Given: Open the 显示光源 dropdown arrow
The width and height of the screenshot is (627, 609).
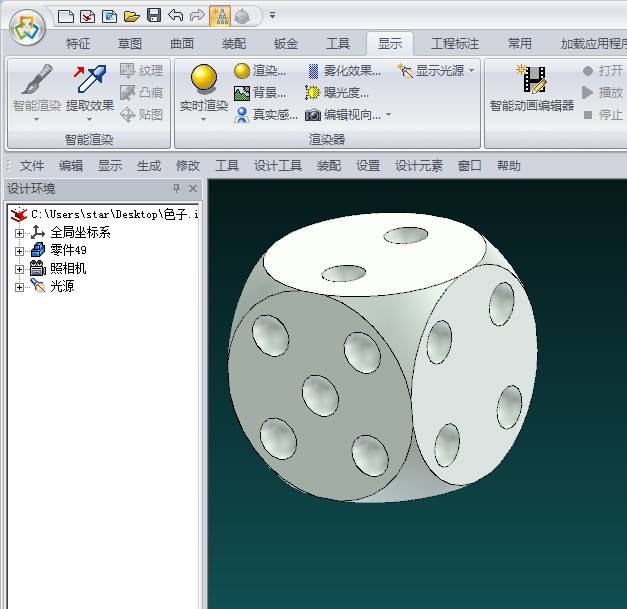Looking at the screenshot, I should tap(472, 71).
